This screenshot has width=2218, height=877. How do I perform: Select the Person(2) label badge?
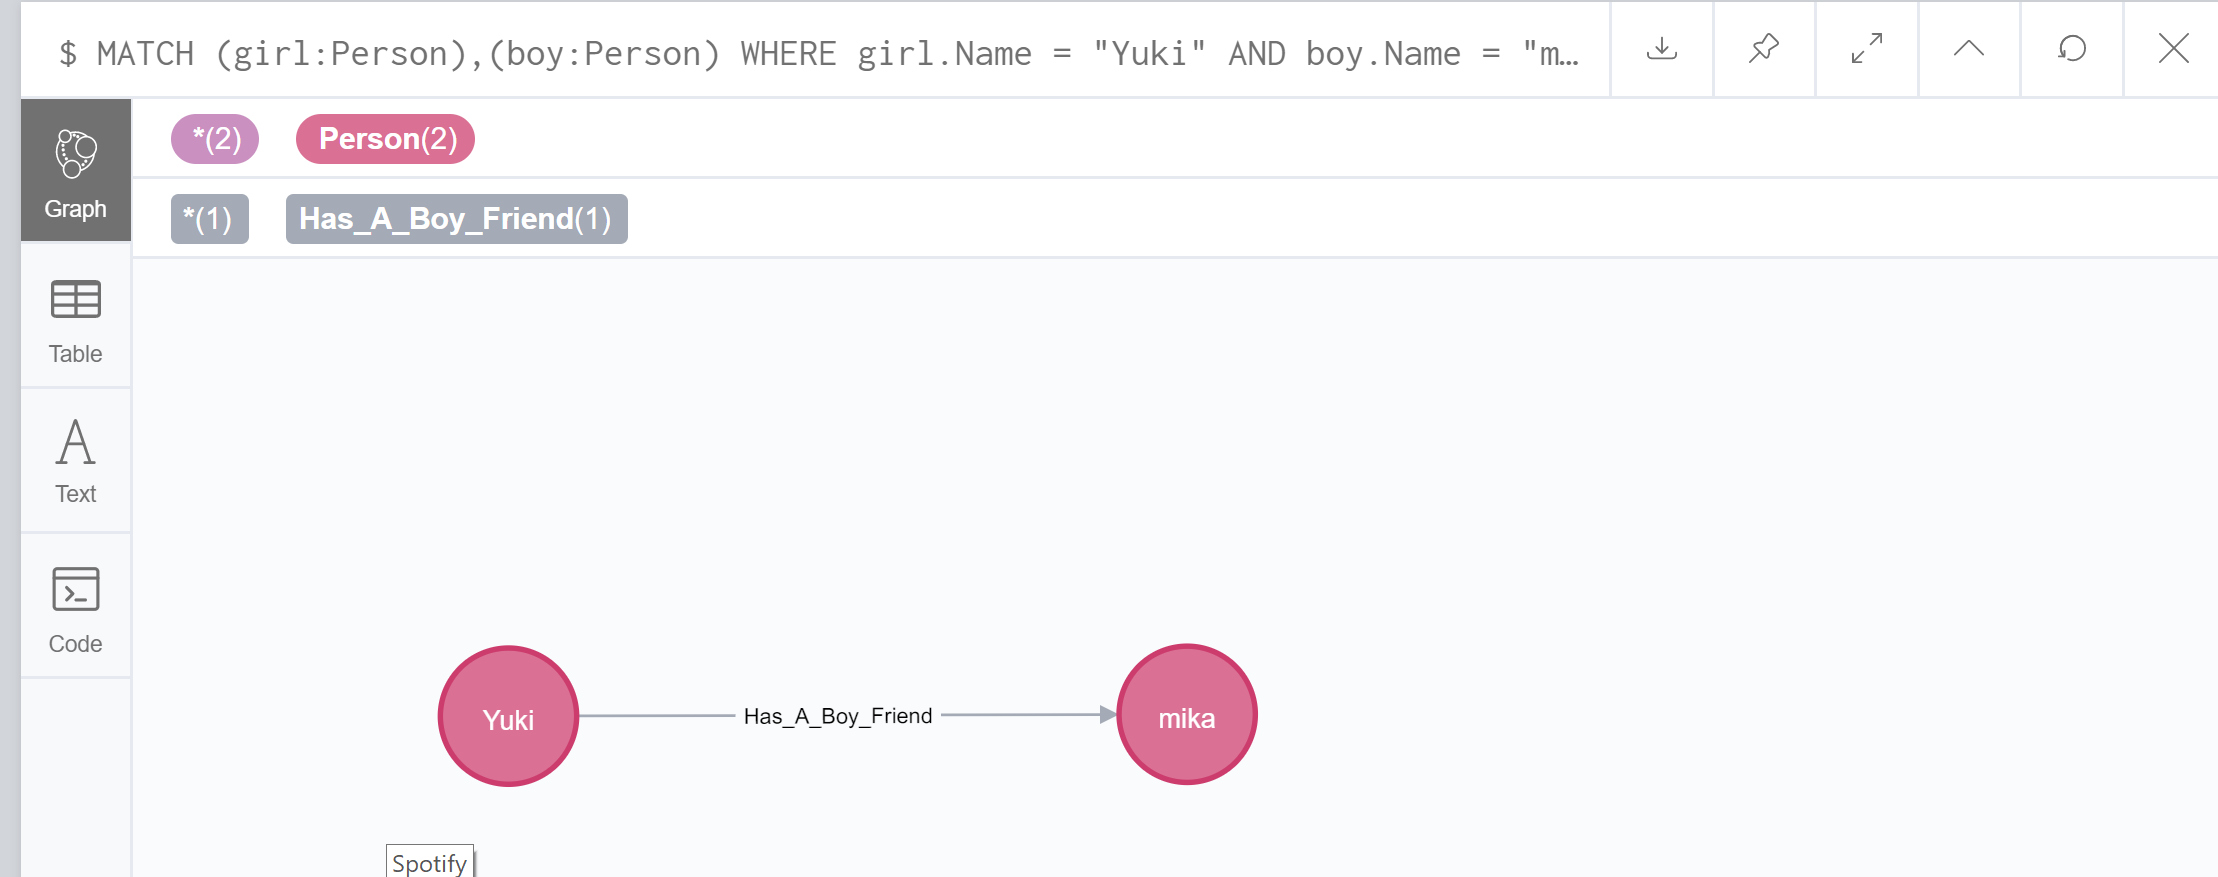(x=386, y=139)
